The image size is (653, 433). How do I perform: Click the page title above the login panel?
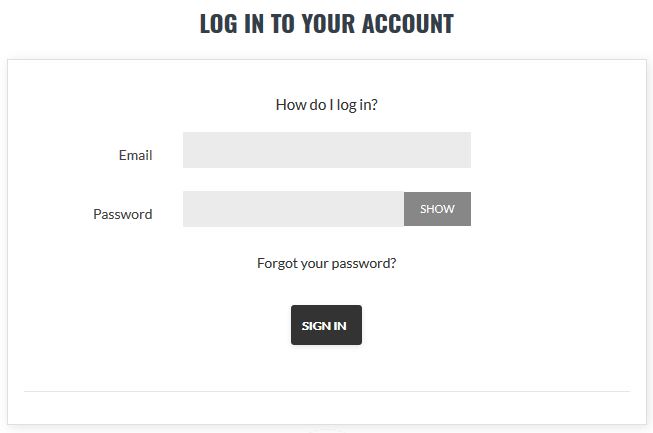pos(326,24)
